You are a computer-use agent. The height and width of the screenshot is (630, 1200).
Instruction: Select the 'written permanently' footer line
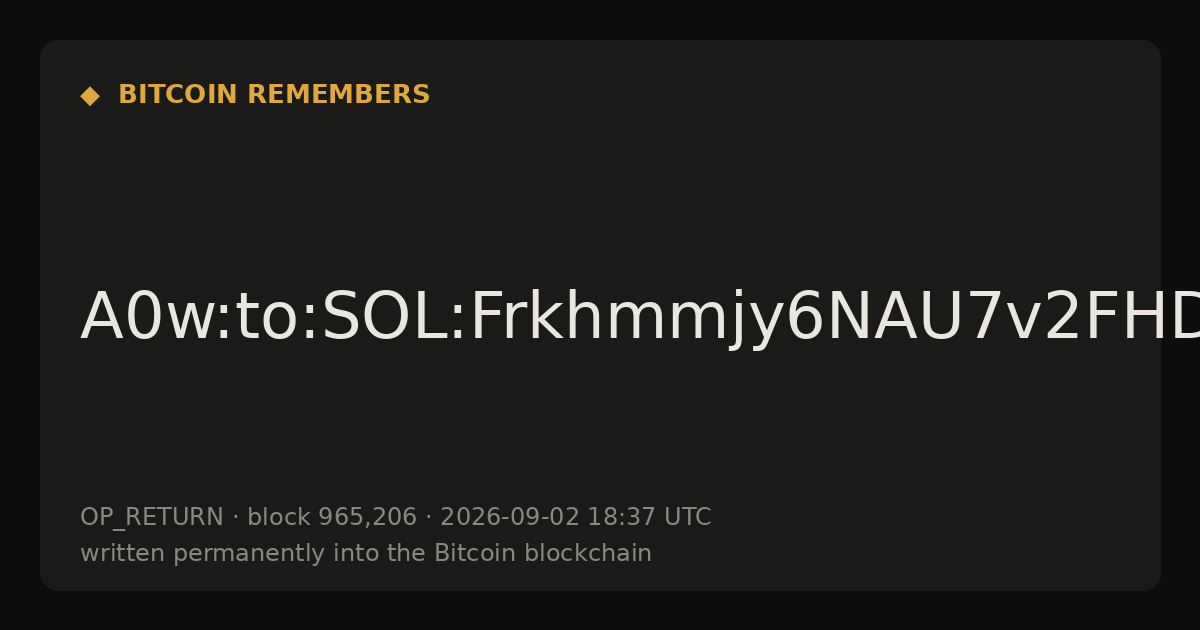pyautogui.click(x=366, y=554)
